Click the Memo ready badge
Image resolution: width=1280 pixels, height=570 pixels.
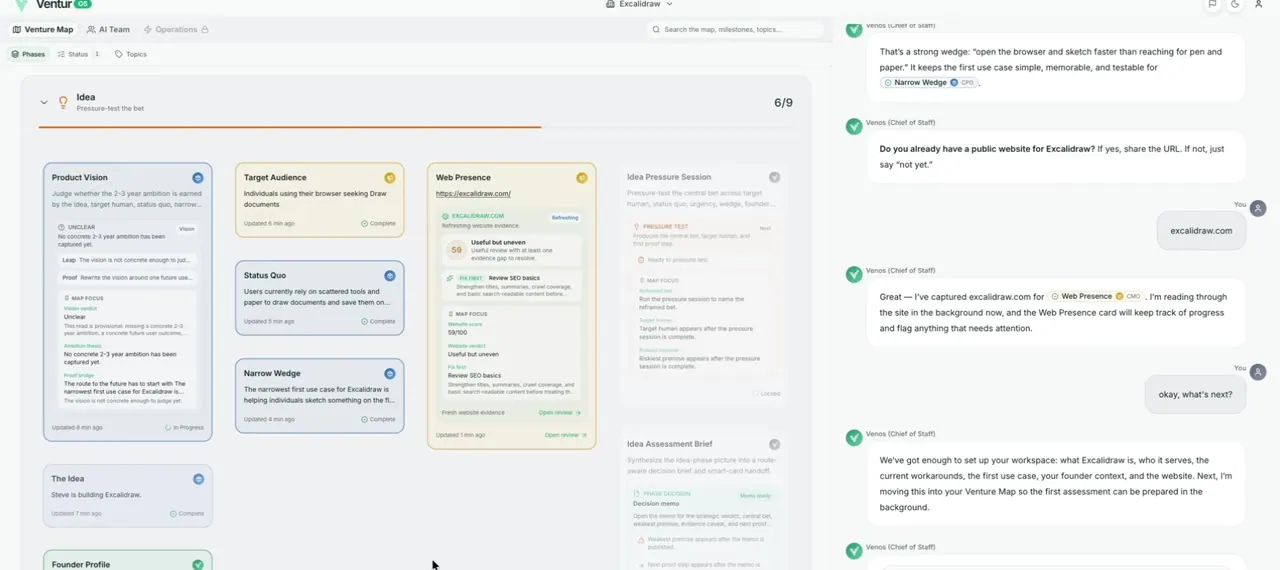(755, 496)
